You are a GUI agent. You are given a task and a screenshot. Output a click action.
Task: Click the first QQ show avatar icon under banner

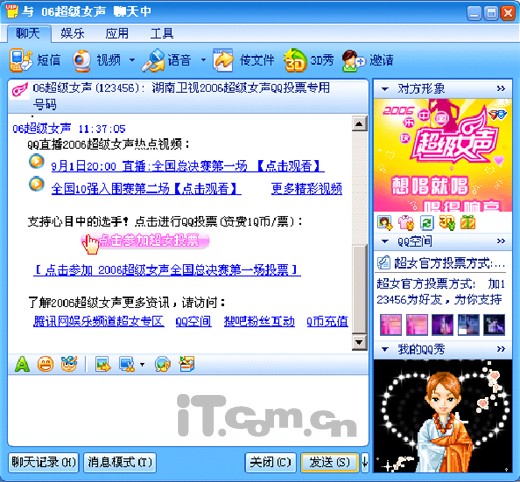pyautogui.click(x=385, y=223)
